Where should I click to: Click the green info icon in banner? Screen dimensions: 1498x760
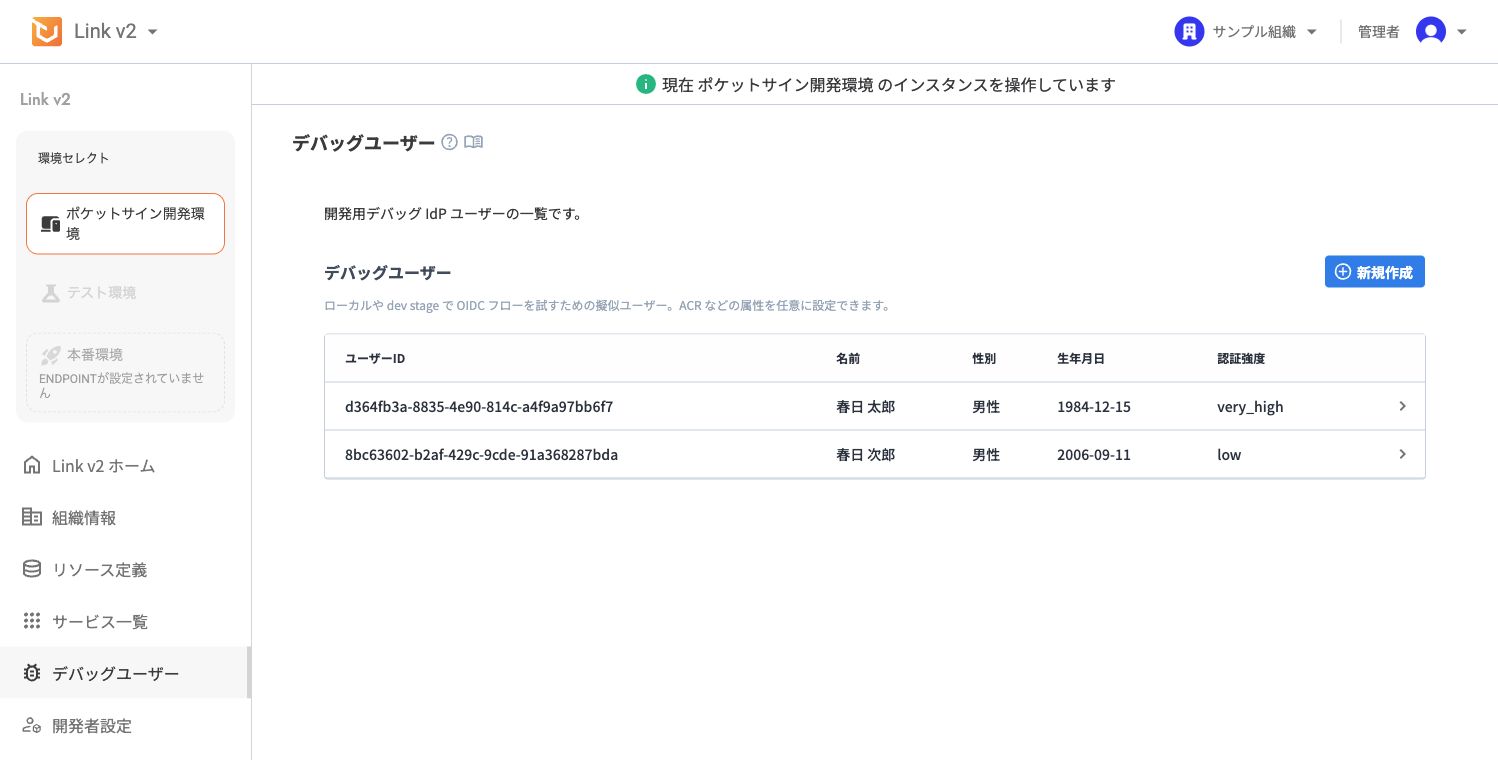[x=645, y=85]
